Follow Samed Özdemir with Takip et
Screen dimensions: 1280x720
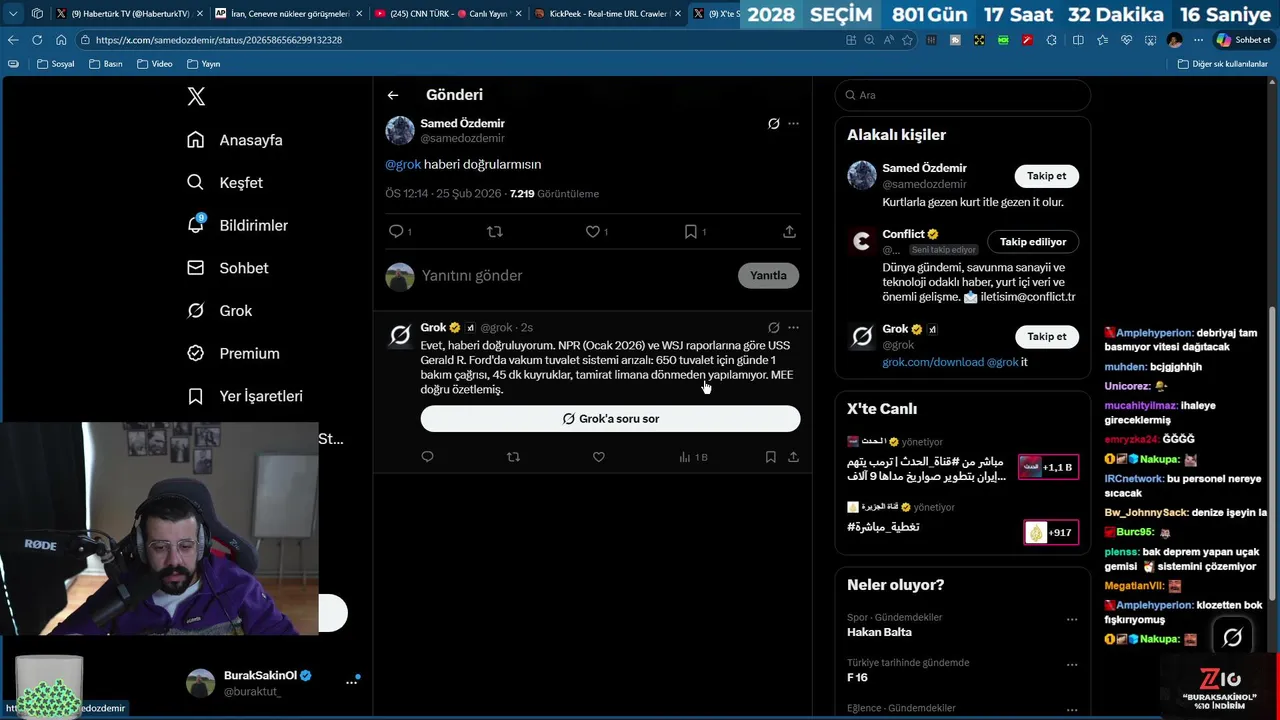click(1047, 176)
